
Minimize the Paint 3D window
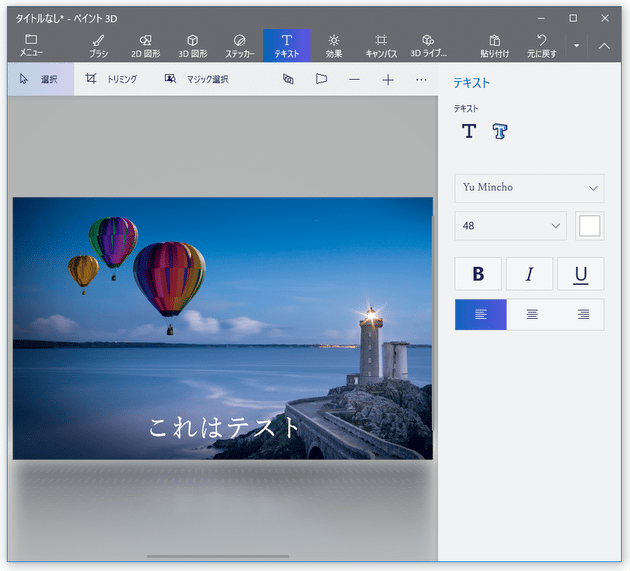click(541, 18)
